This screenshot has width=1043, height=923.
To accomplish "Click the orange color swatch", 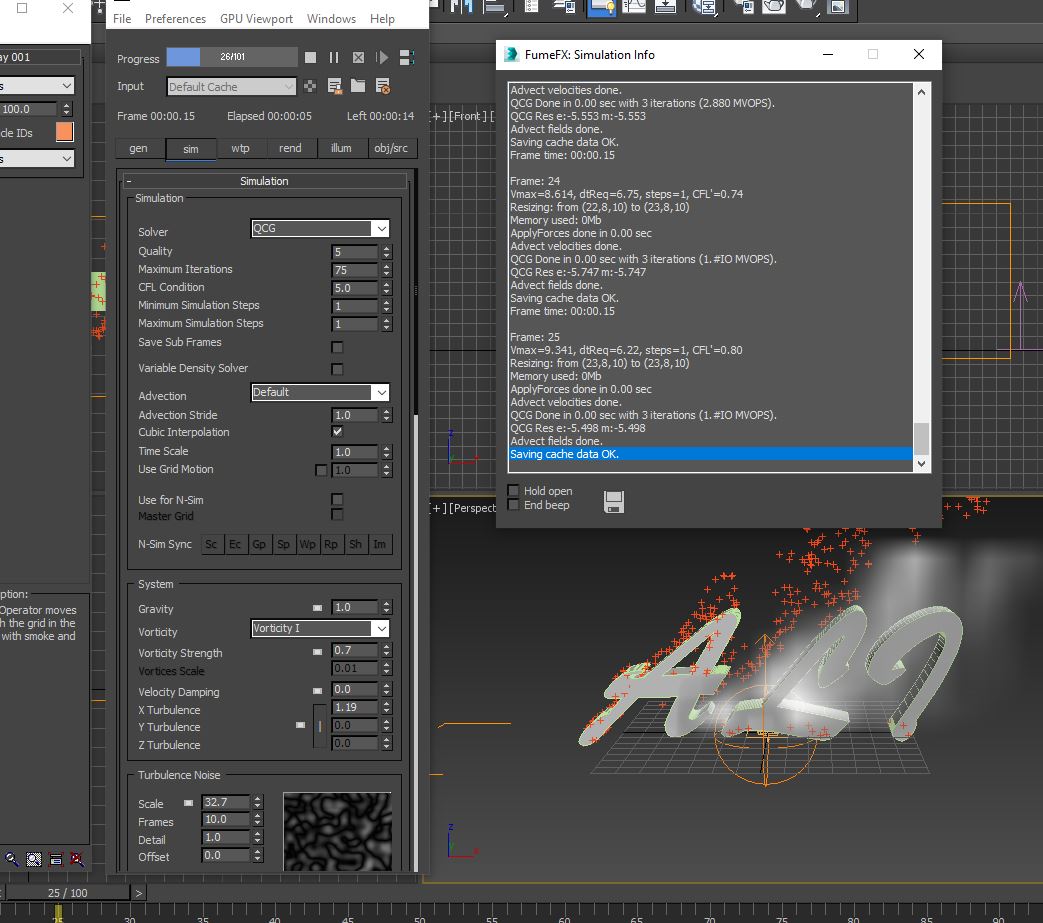I will coord(65,132).
